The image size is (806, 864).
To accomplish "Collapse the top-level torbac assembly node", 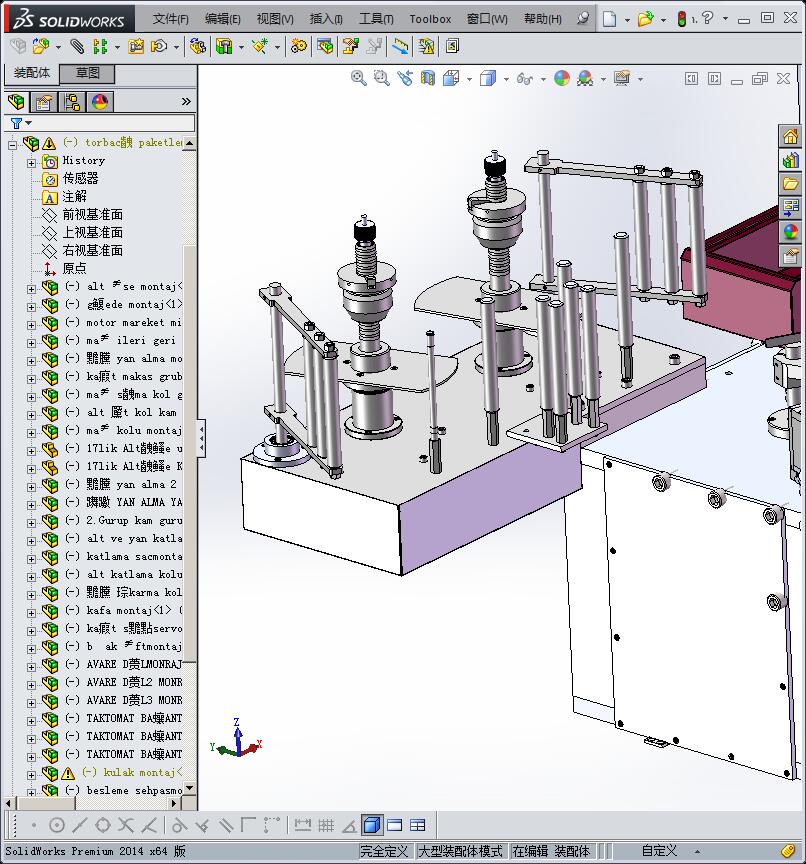I will click(x=13, y=143).
